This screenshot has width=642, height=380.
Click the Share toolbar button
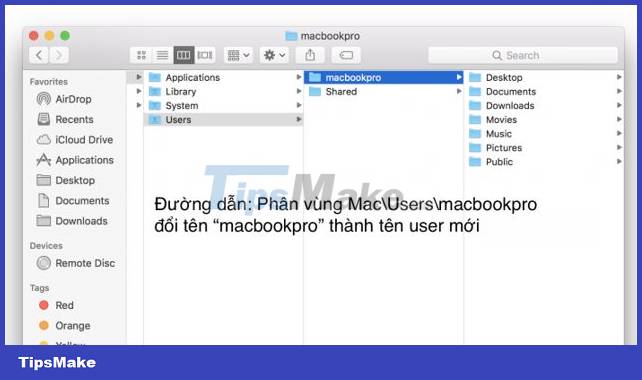(310, 55)
